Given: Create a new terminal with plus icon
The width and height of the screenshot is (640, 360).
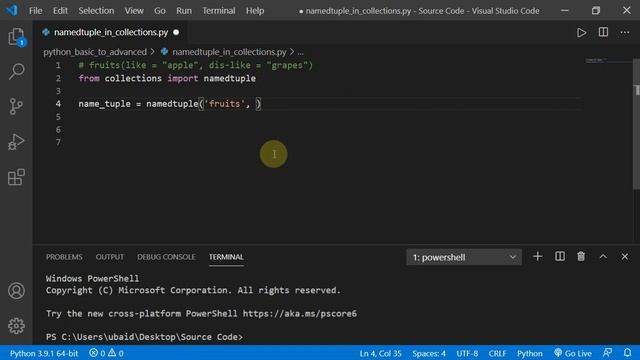Looking at the screenshot, I should (x=538, y=257).
